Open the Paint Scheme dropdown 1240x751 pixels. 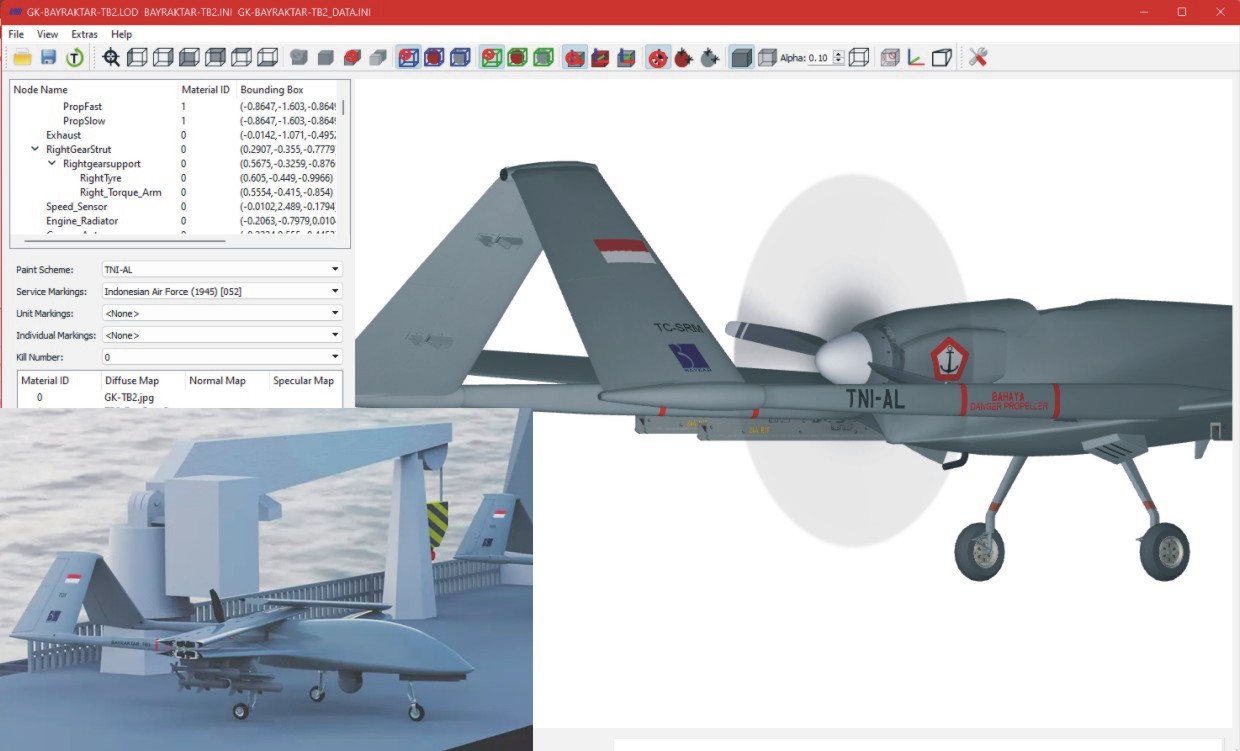(x=222, y=270)
